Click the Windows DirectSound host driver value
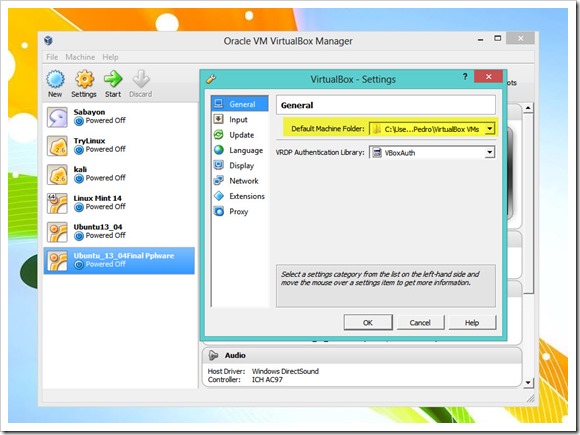Image resolution: width=580 pixels, height=435 pixels. 285,371
